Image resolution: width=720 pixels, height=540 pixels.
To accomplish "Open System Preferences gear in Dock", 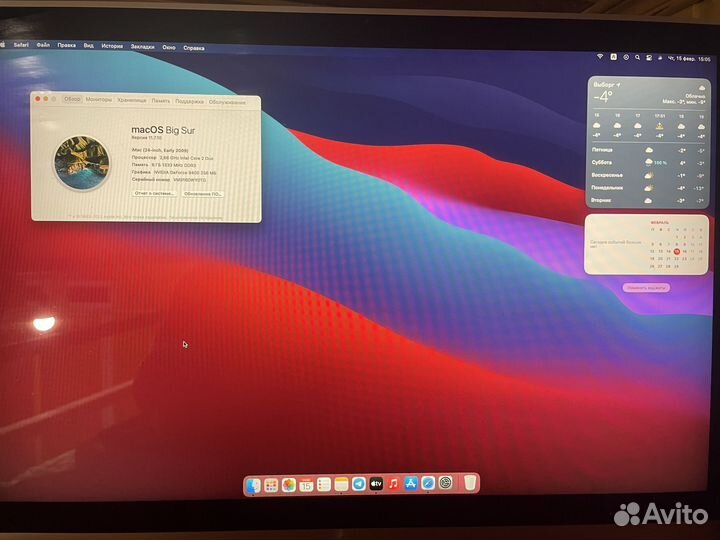I will (445, 483).
